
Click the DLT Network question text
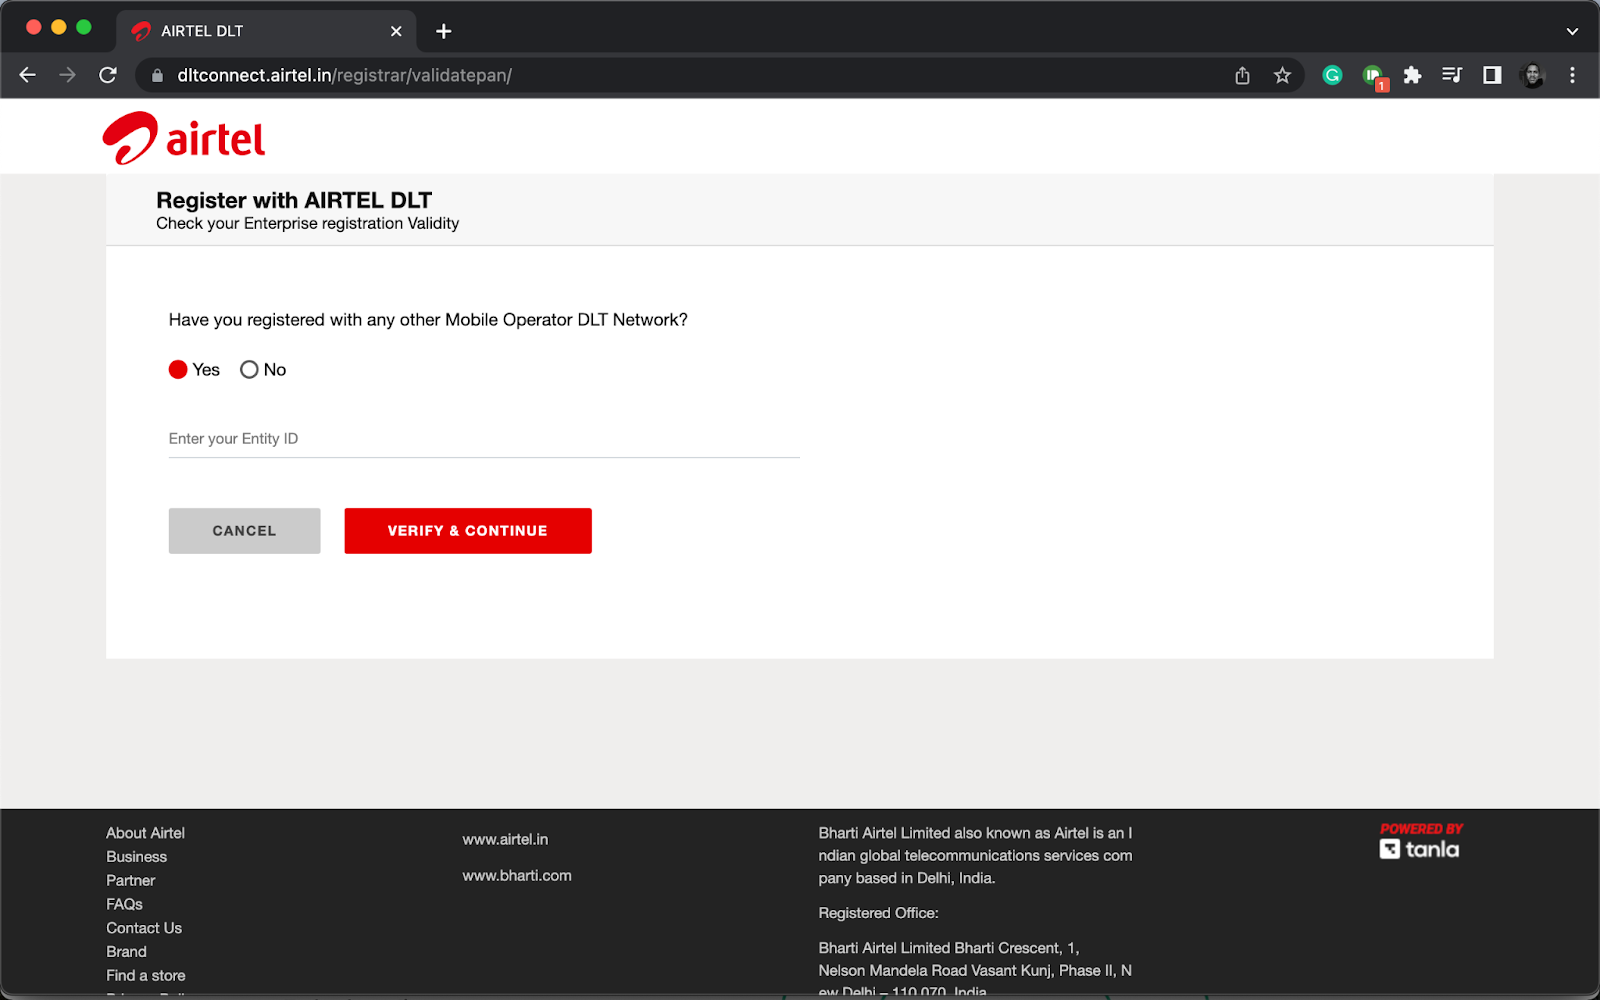point(428,320)
